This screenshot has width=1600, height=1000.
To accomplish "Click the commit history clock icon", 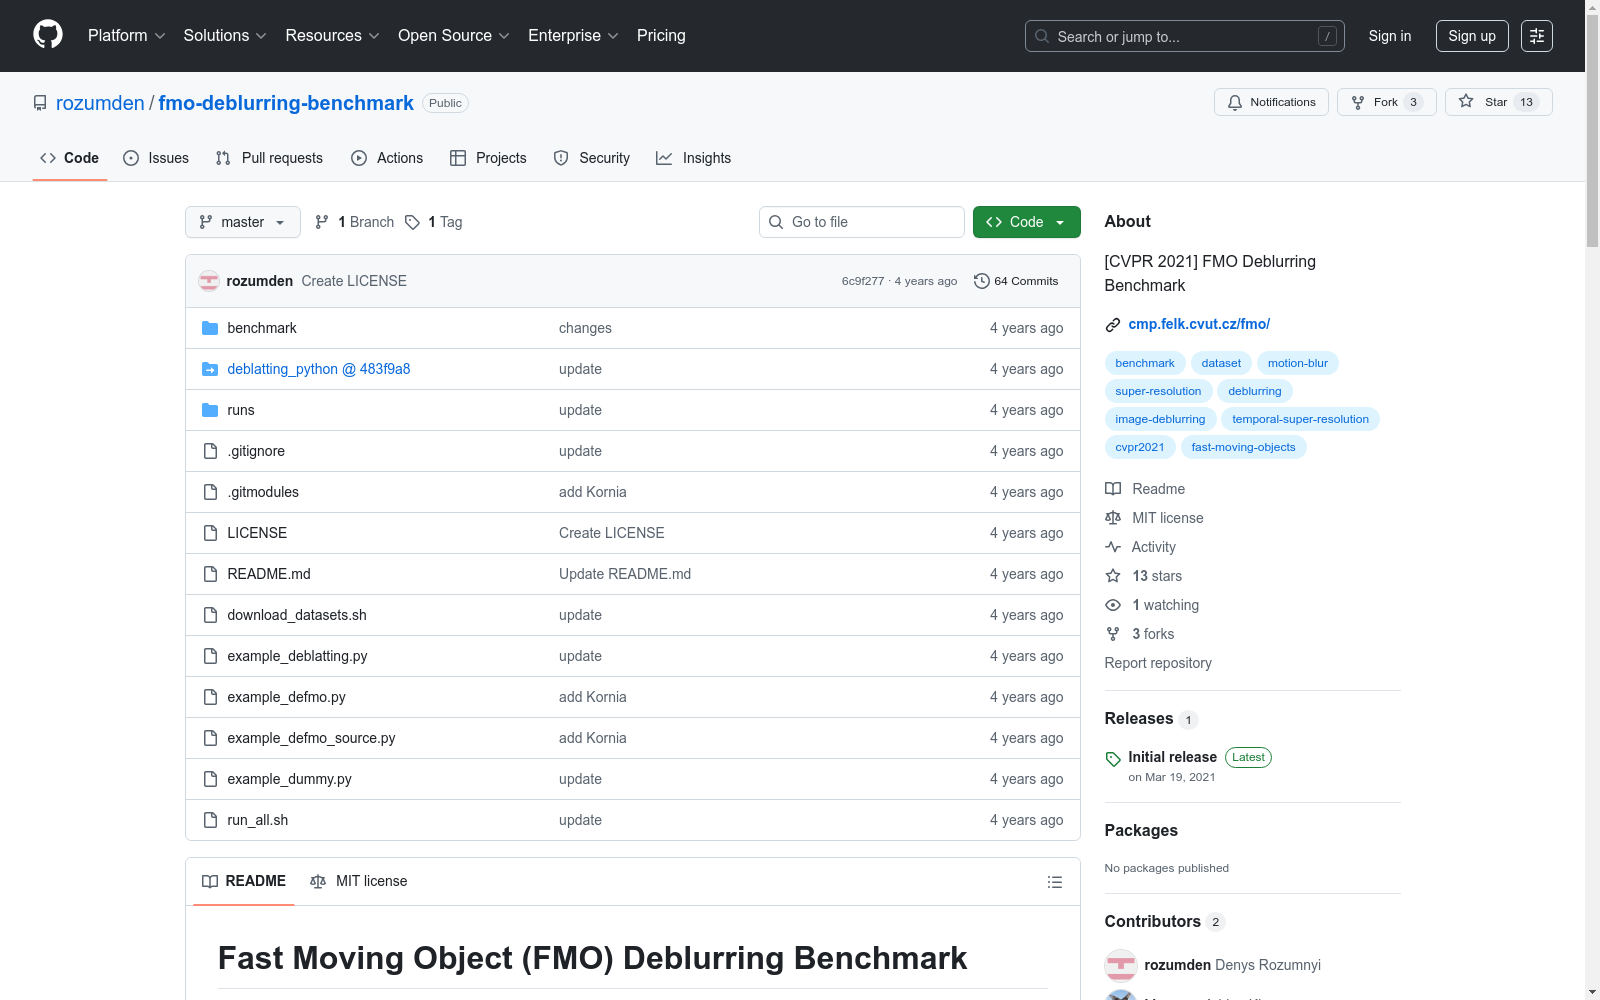I will coord(982,281).
